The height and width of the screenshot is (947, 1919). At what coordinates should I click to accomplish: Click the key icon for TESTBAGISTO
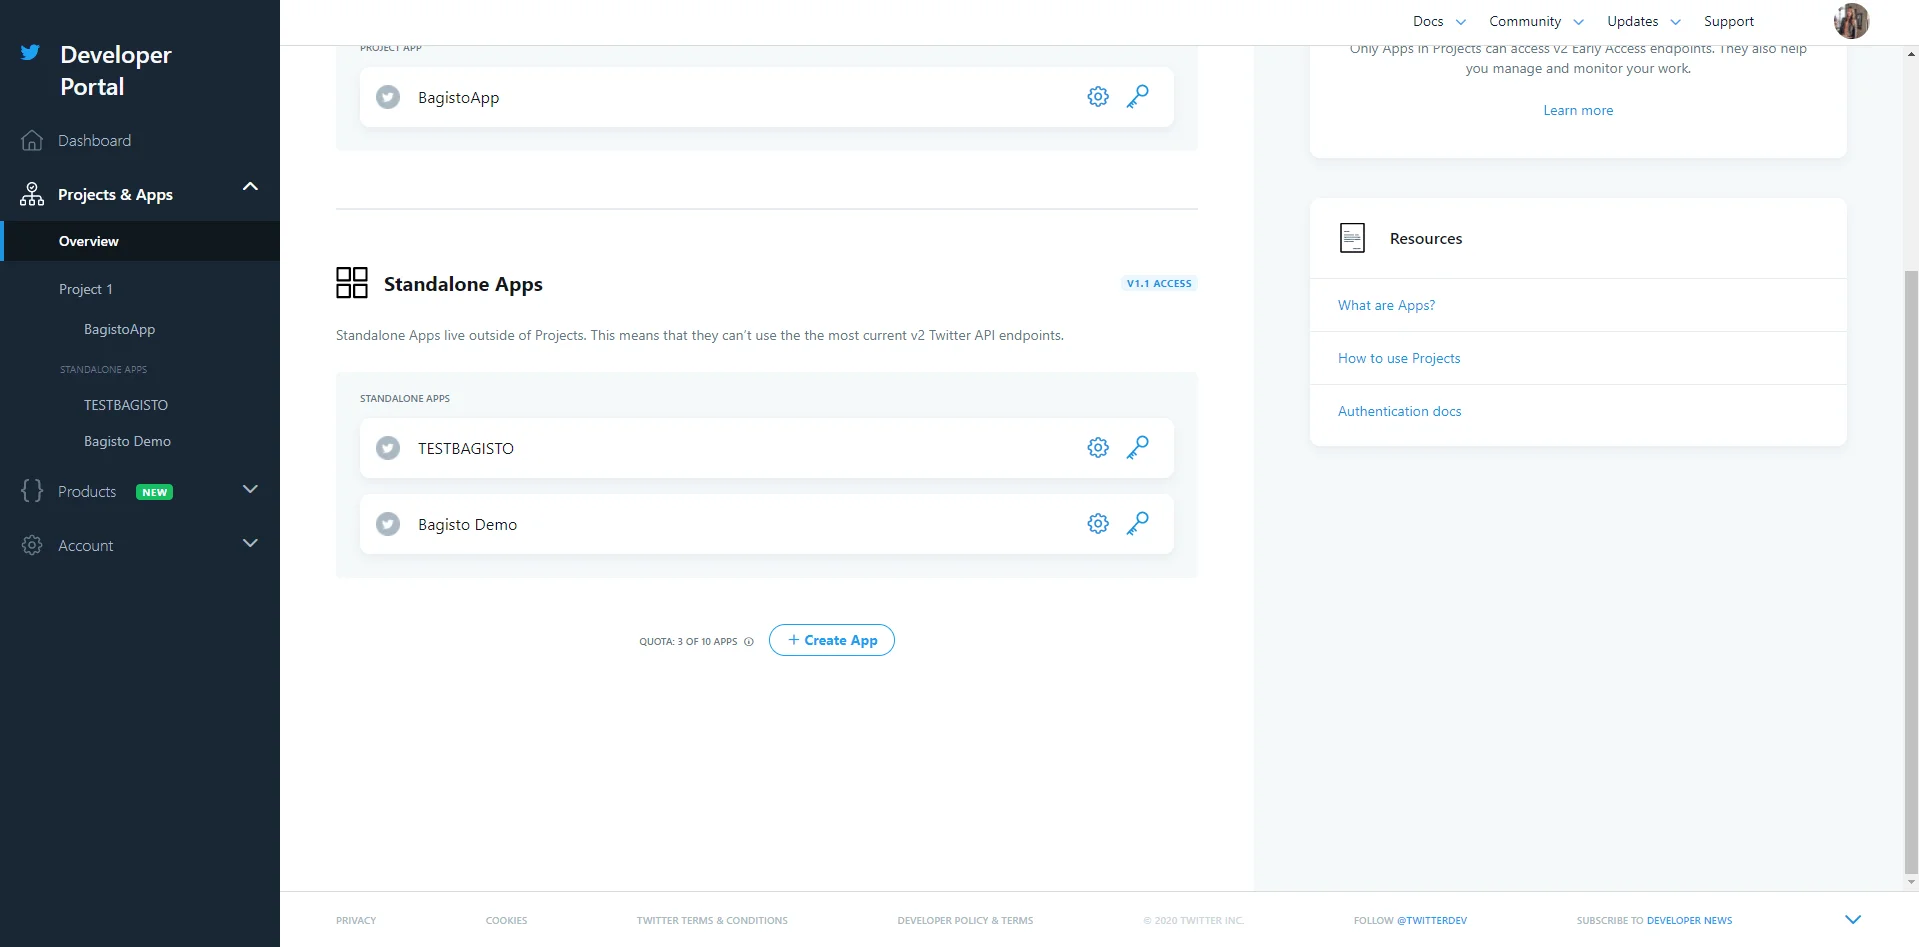[x=1137, y=448]
